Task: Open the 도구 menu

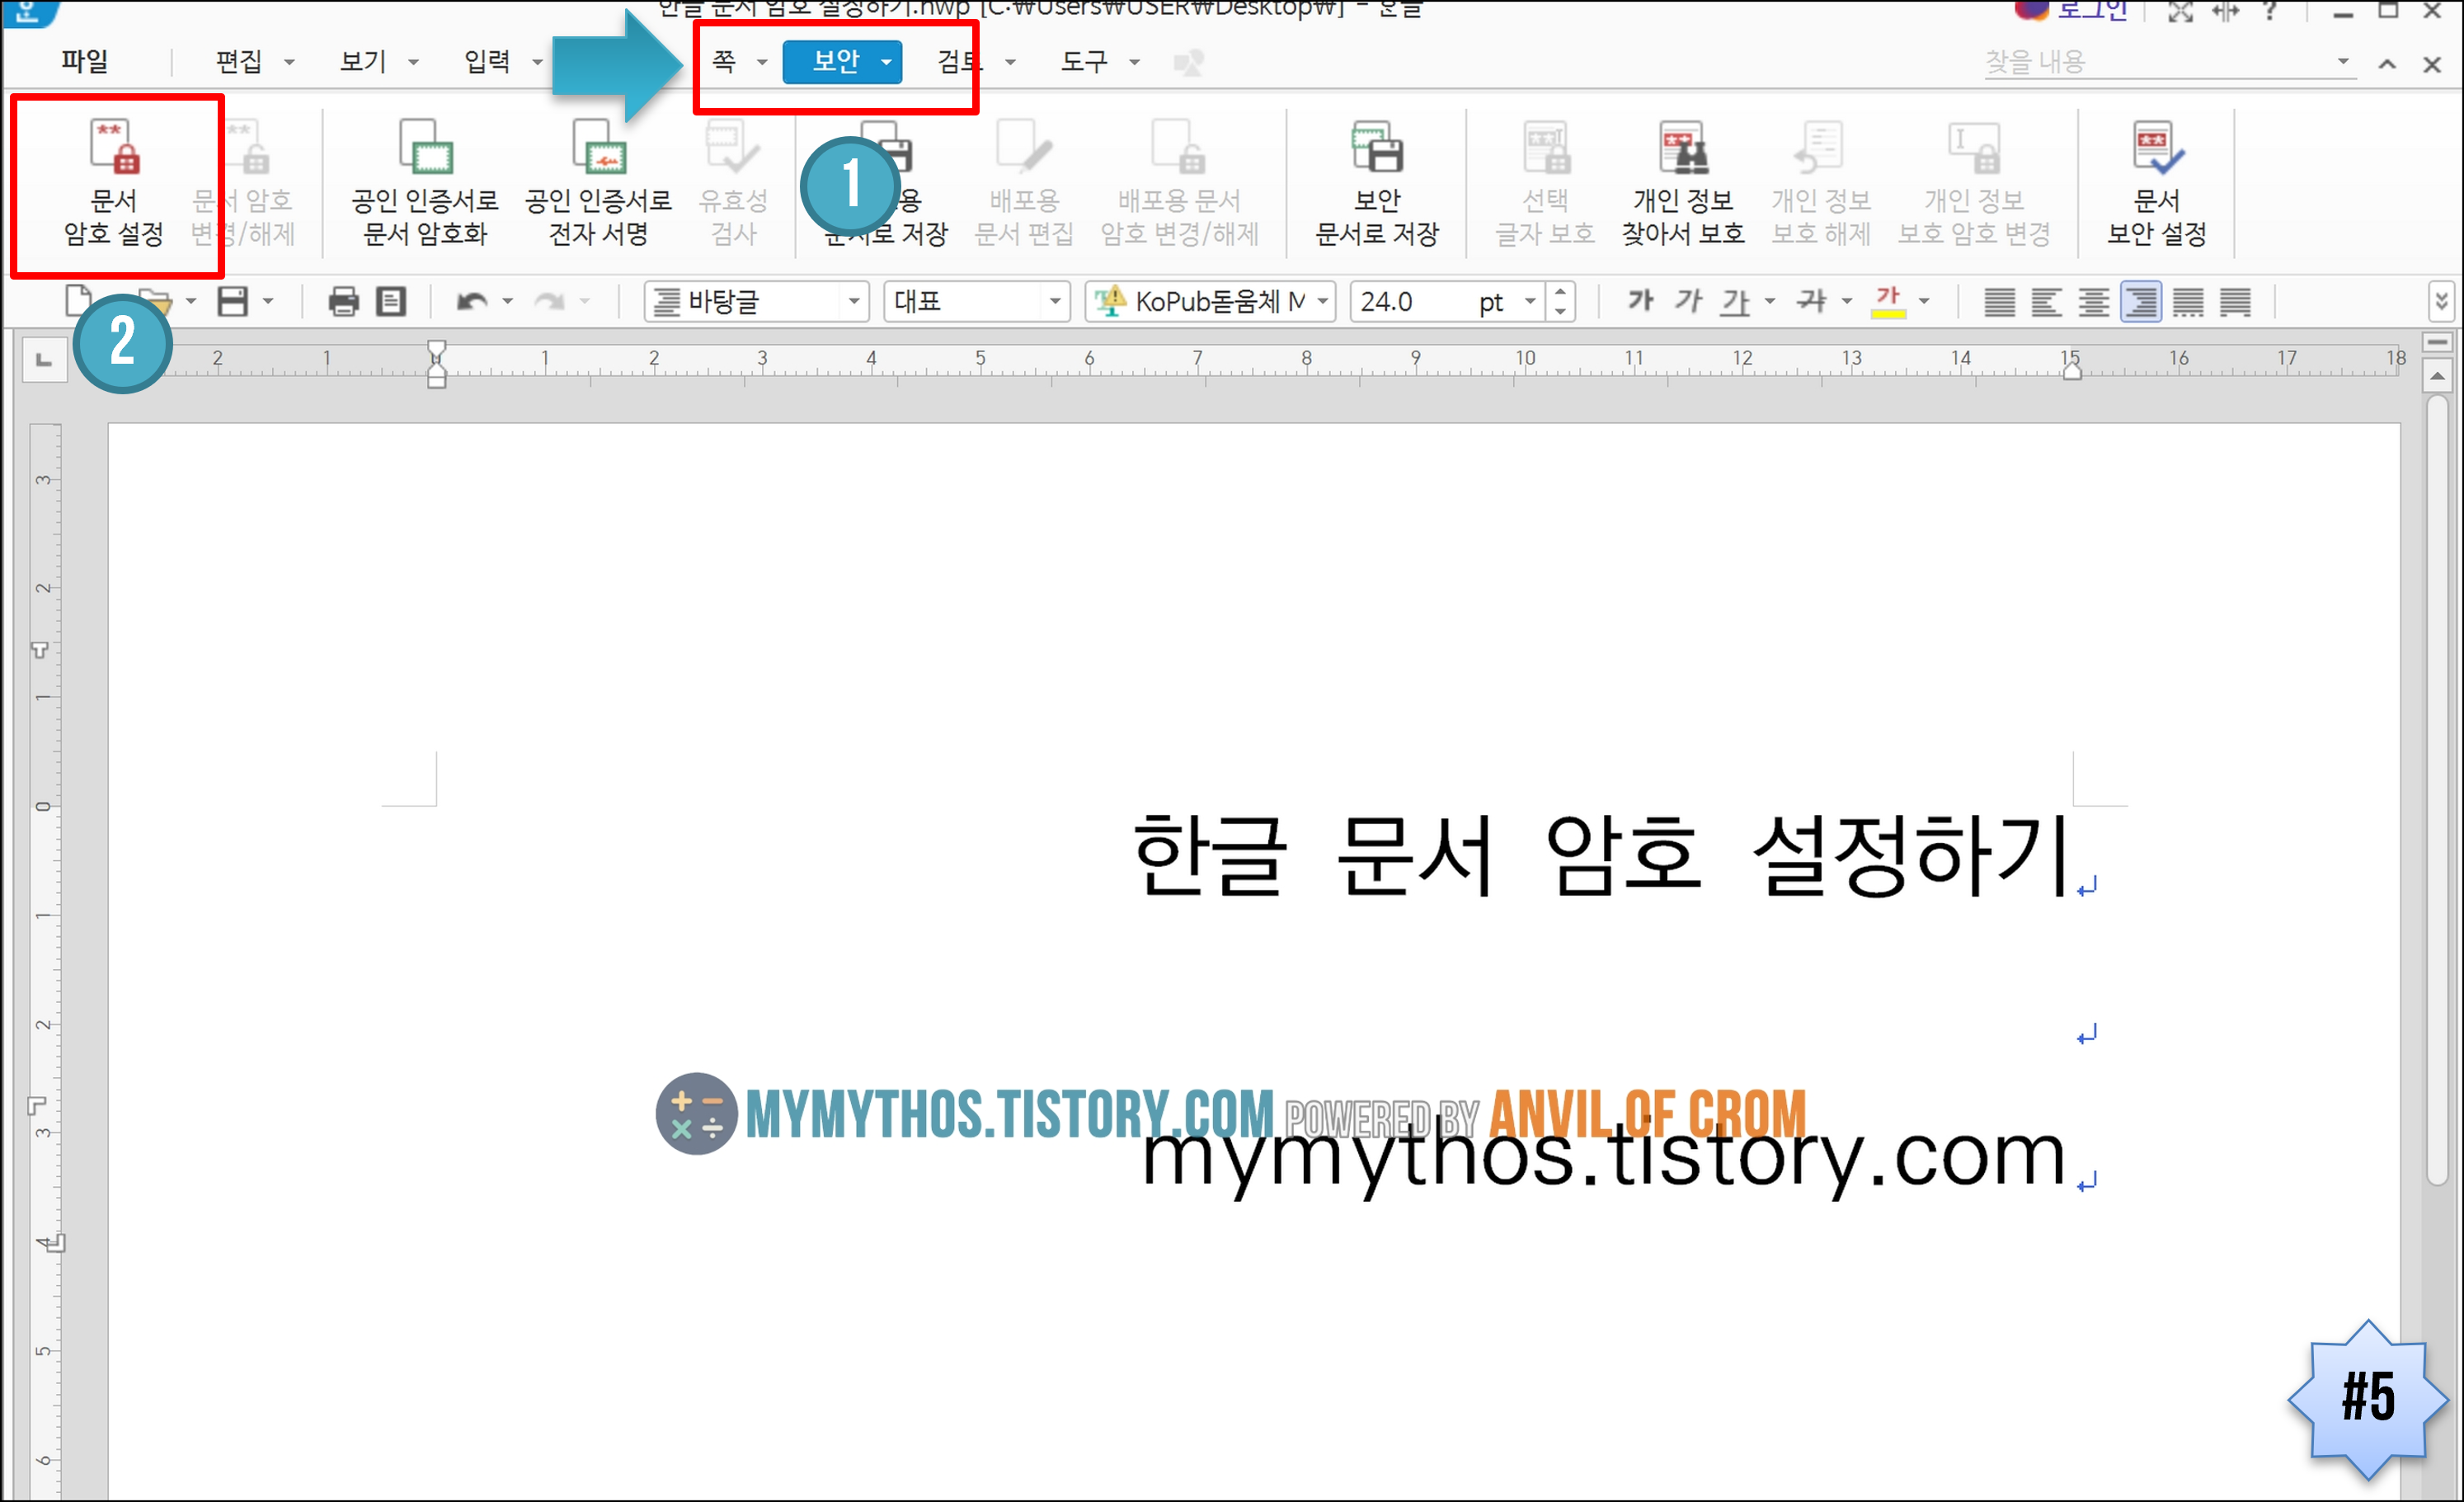Action: click(x=1084, y=62)
